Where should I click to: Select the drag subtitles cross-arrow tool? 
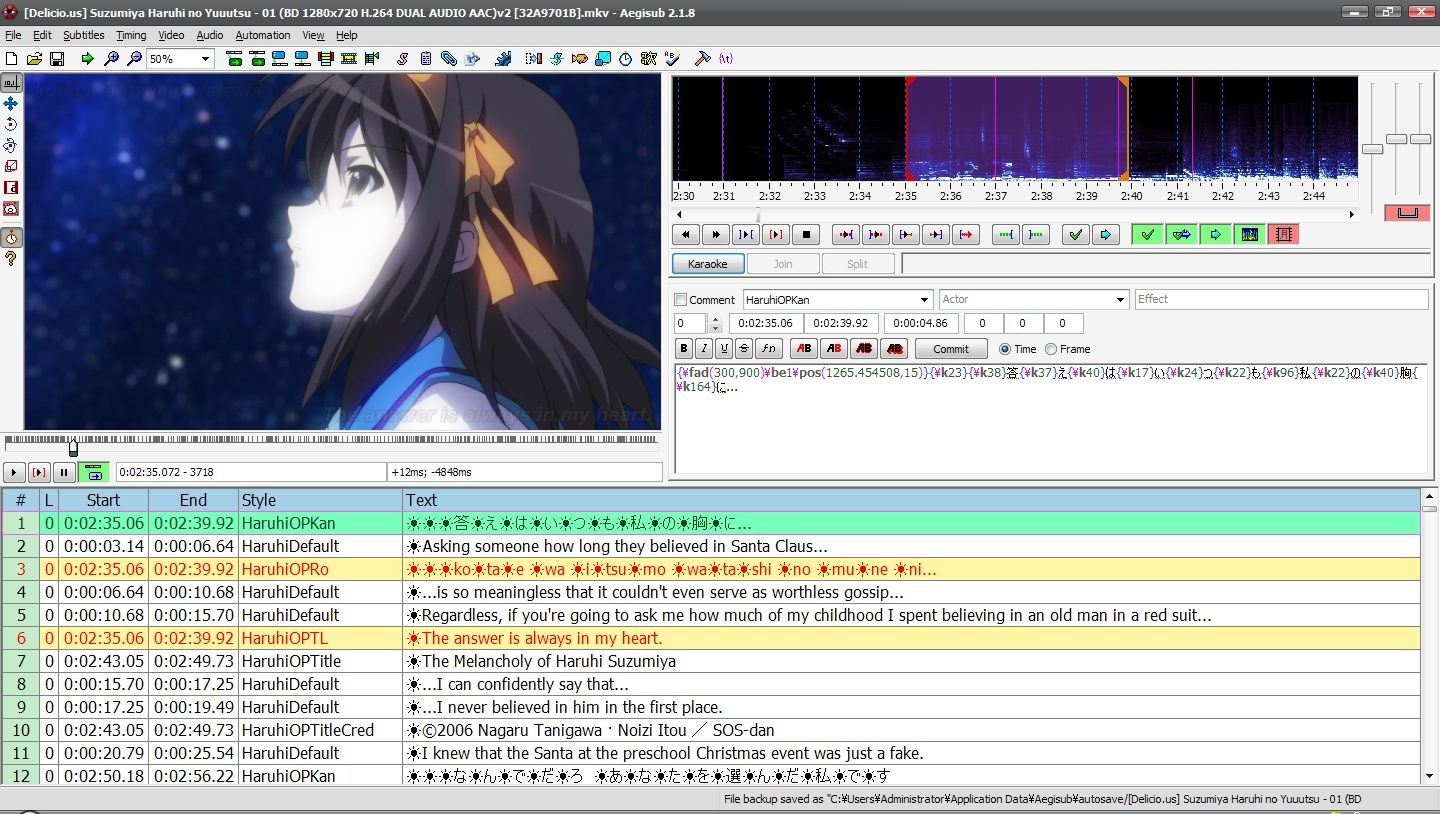coord(11,104)
